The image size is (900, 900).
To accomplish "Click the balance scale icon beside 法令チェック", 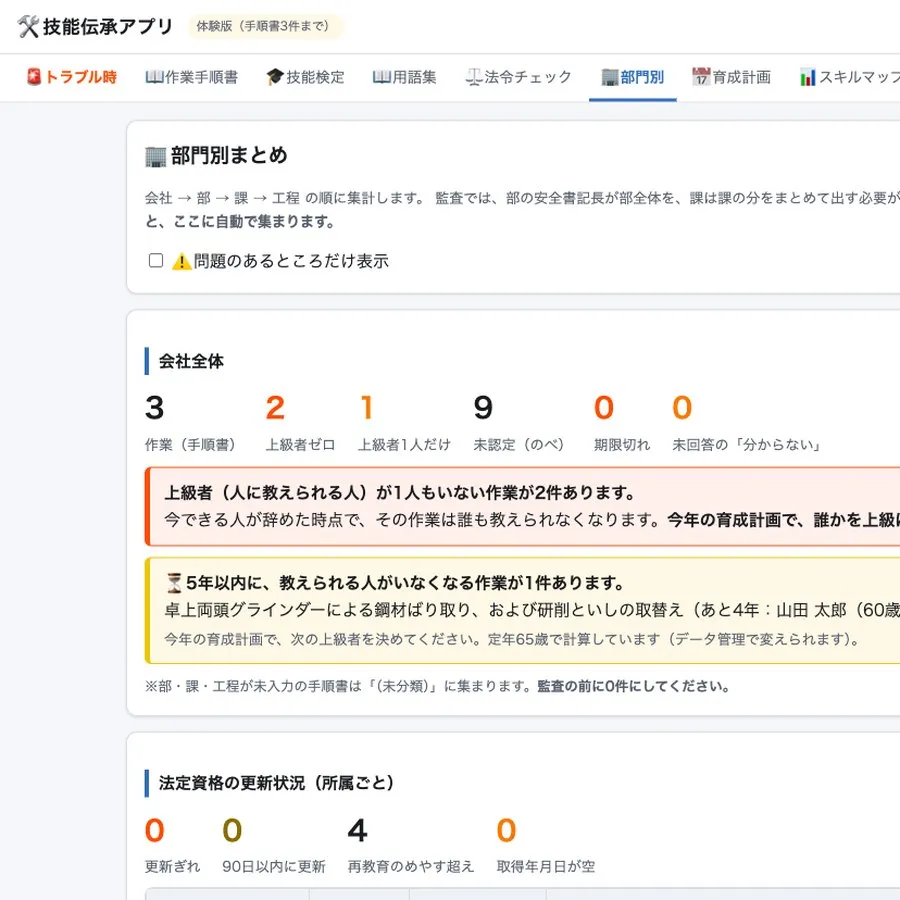I will pos(474,77).
